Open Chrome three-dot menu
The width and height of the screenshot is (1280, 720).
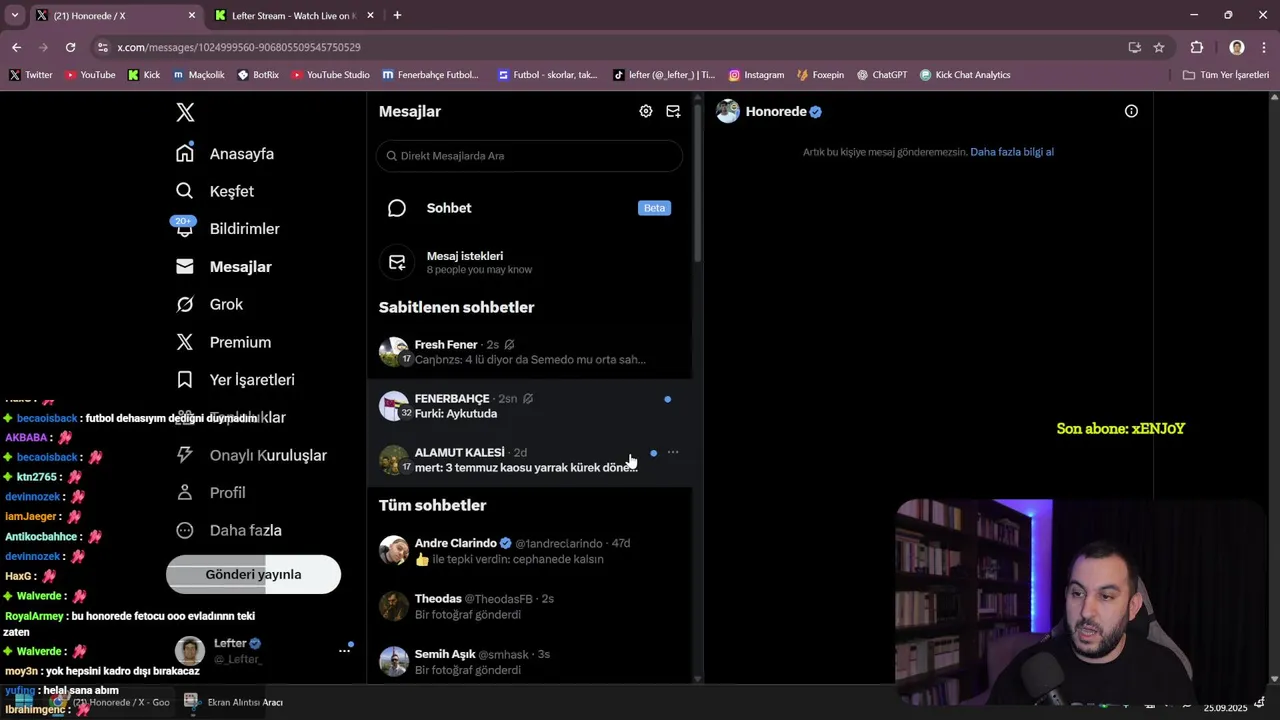tap(1264, 47)
